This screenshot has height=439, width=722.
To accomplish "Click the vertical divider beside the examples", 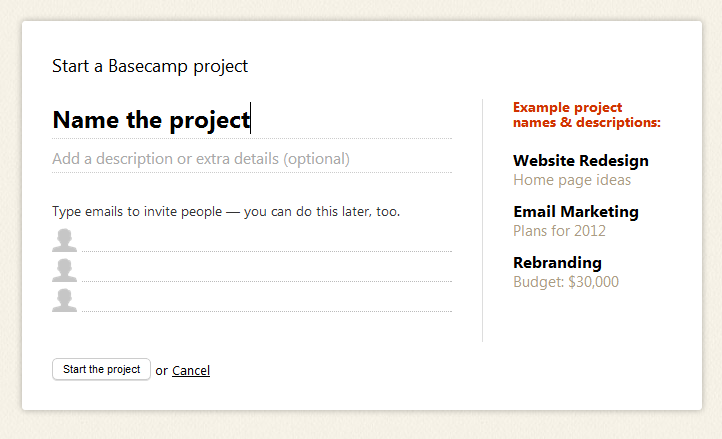I will tap(483, 220).
